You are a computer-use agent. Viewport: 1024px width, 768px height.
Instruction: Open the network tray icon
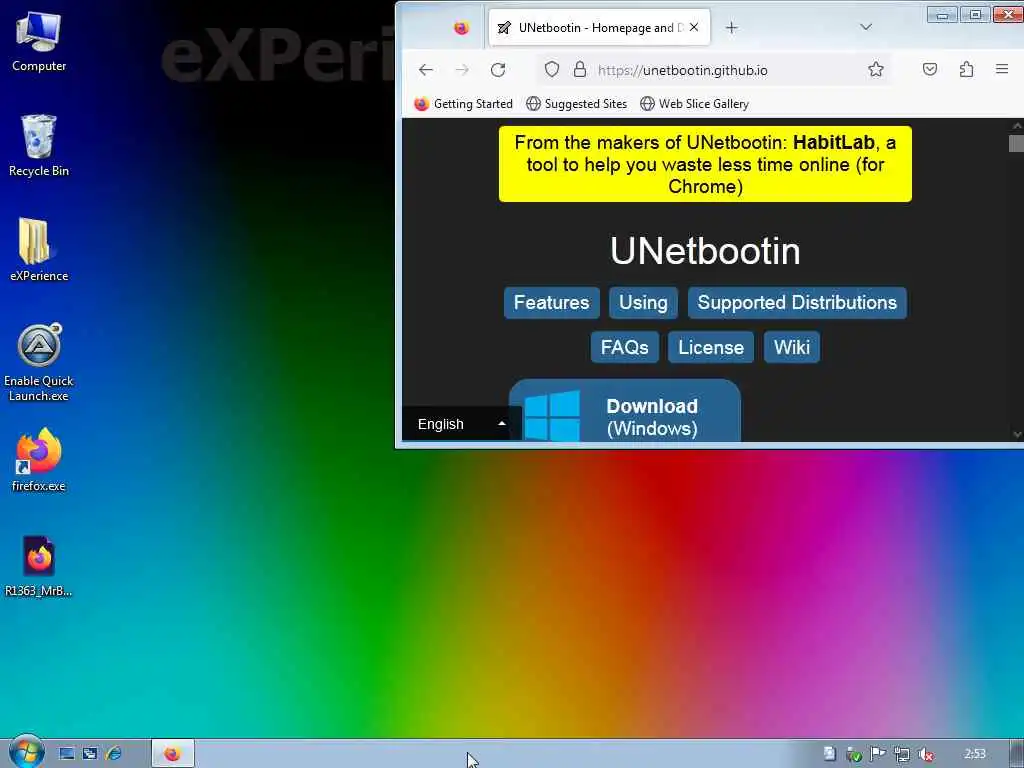[902, 754]
